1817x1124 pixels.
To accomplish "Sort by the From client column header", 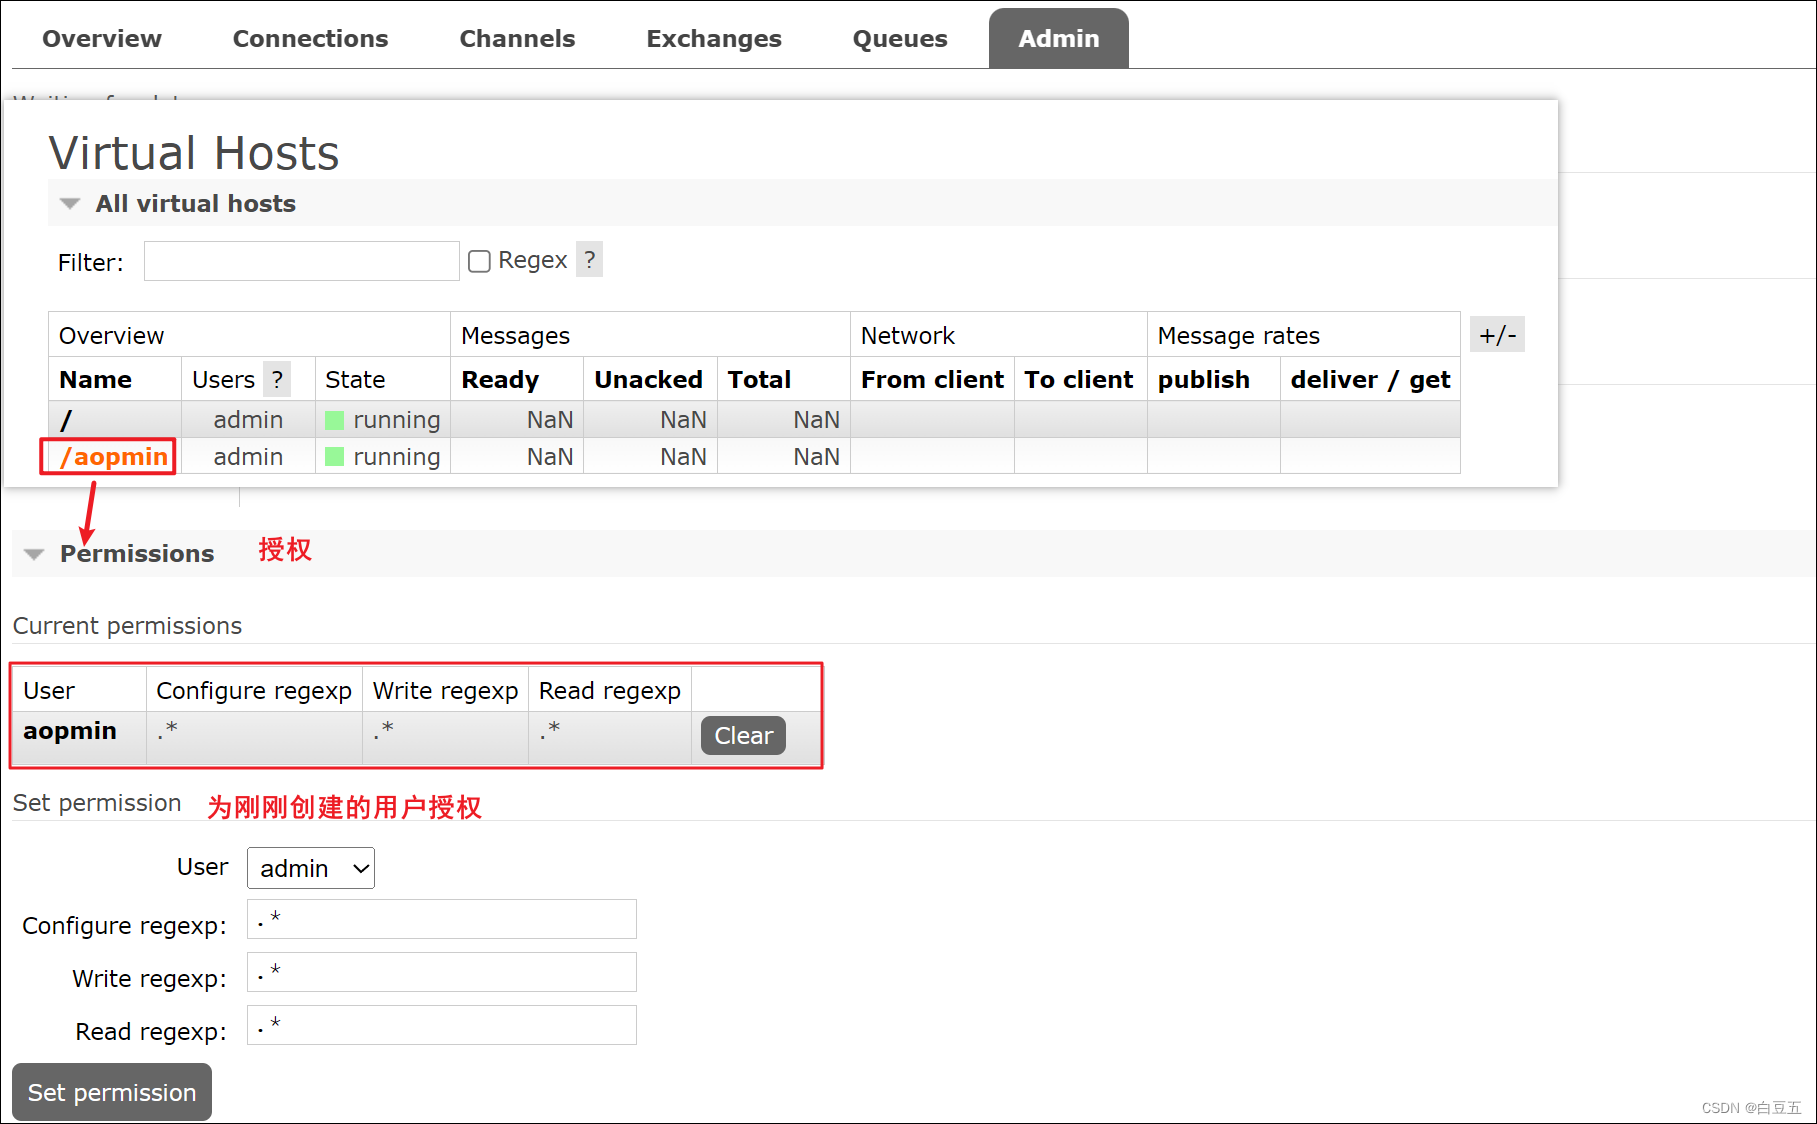I will coord(932,380).
